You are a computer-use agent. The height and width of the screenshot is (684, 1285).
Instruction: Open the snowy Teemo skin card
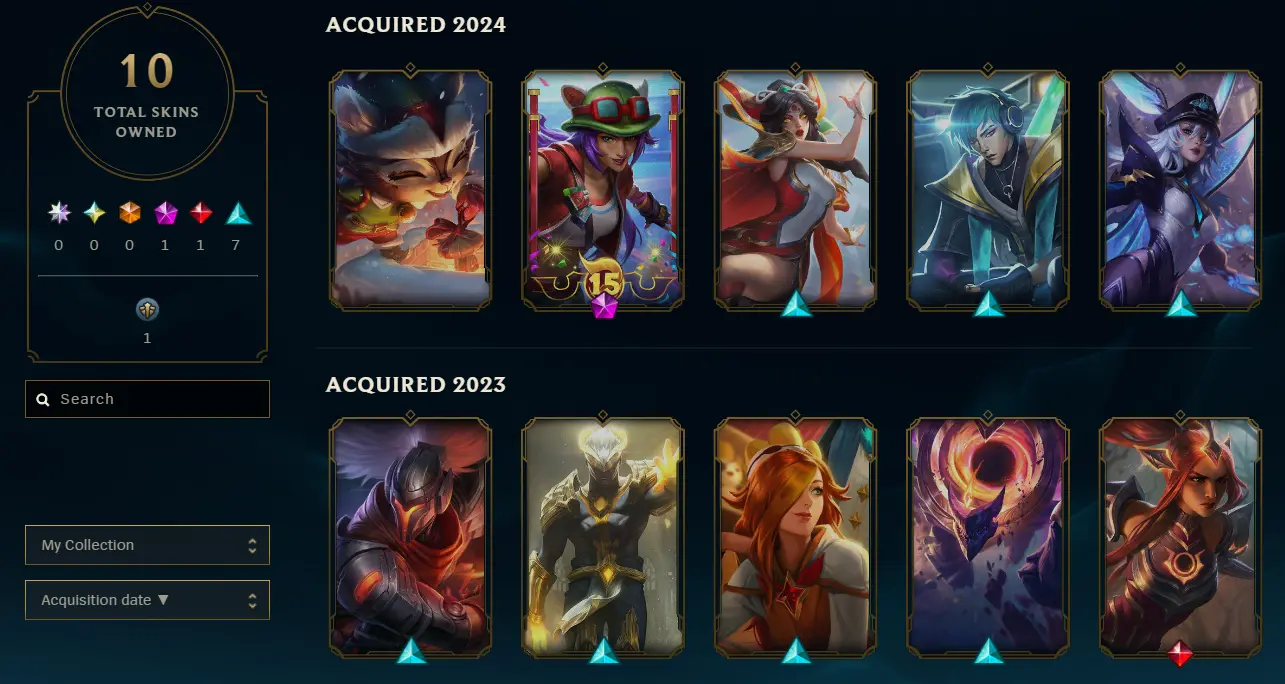[410, 188]
